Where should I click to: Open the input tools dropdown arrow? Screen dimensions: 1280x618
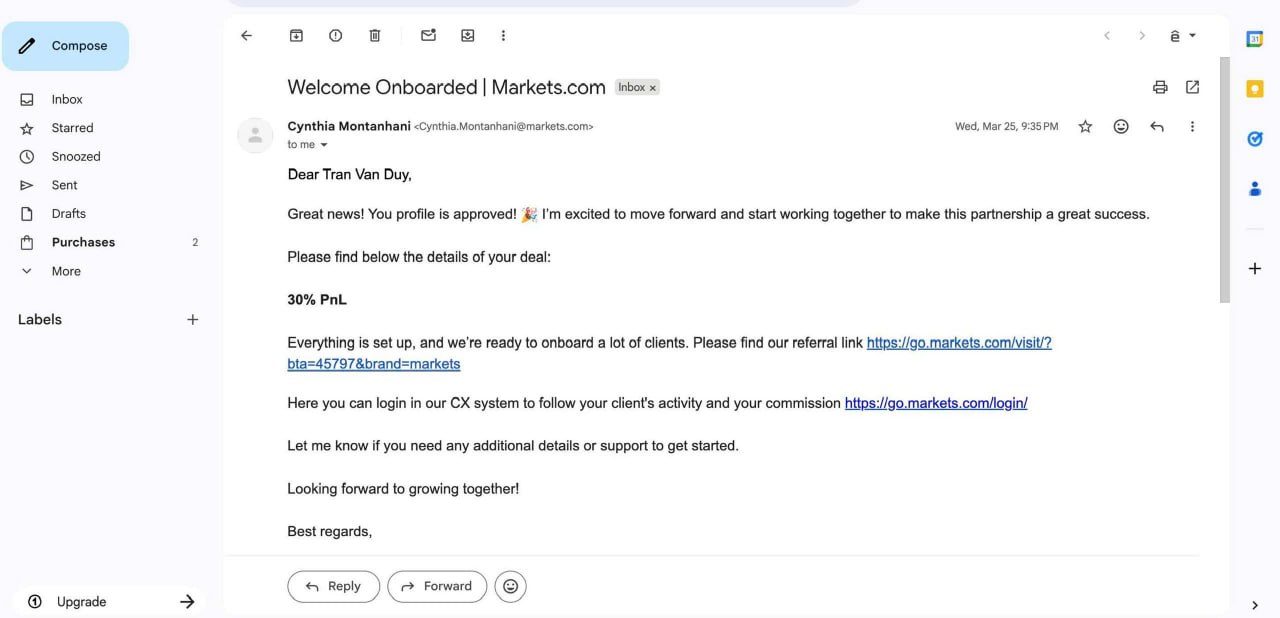pos(1192,36)
